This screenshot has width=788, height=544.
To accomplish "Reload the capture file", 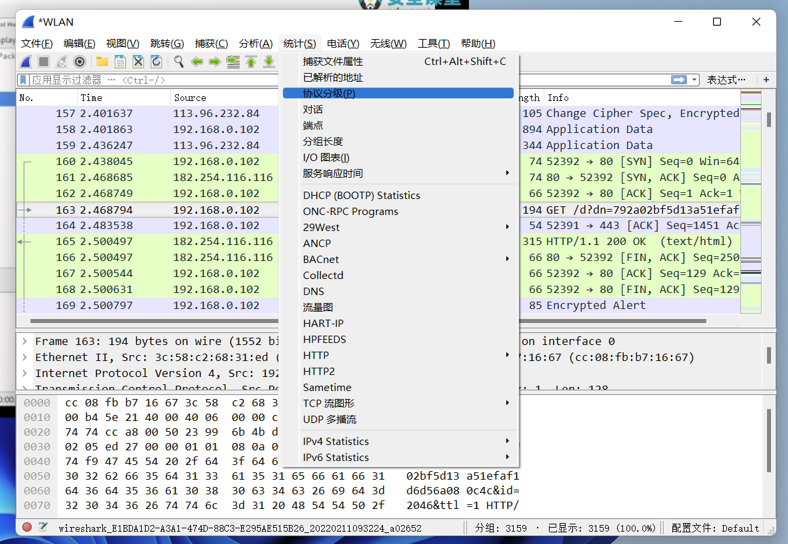I will coord(156,62).
